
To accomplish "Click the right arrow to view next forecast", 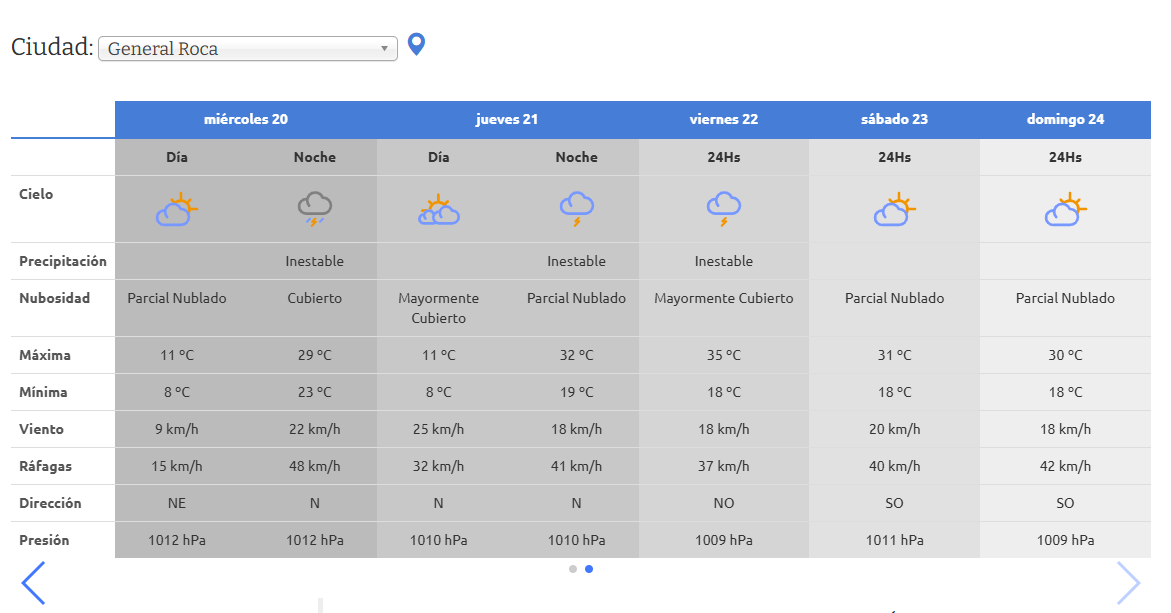I will 1128,583.
